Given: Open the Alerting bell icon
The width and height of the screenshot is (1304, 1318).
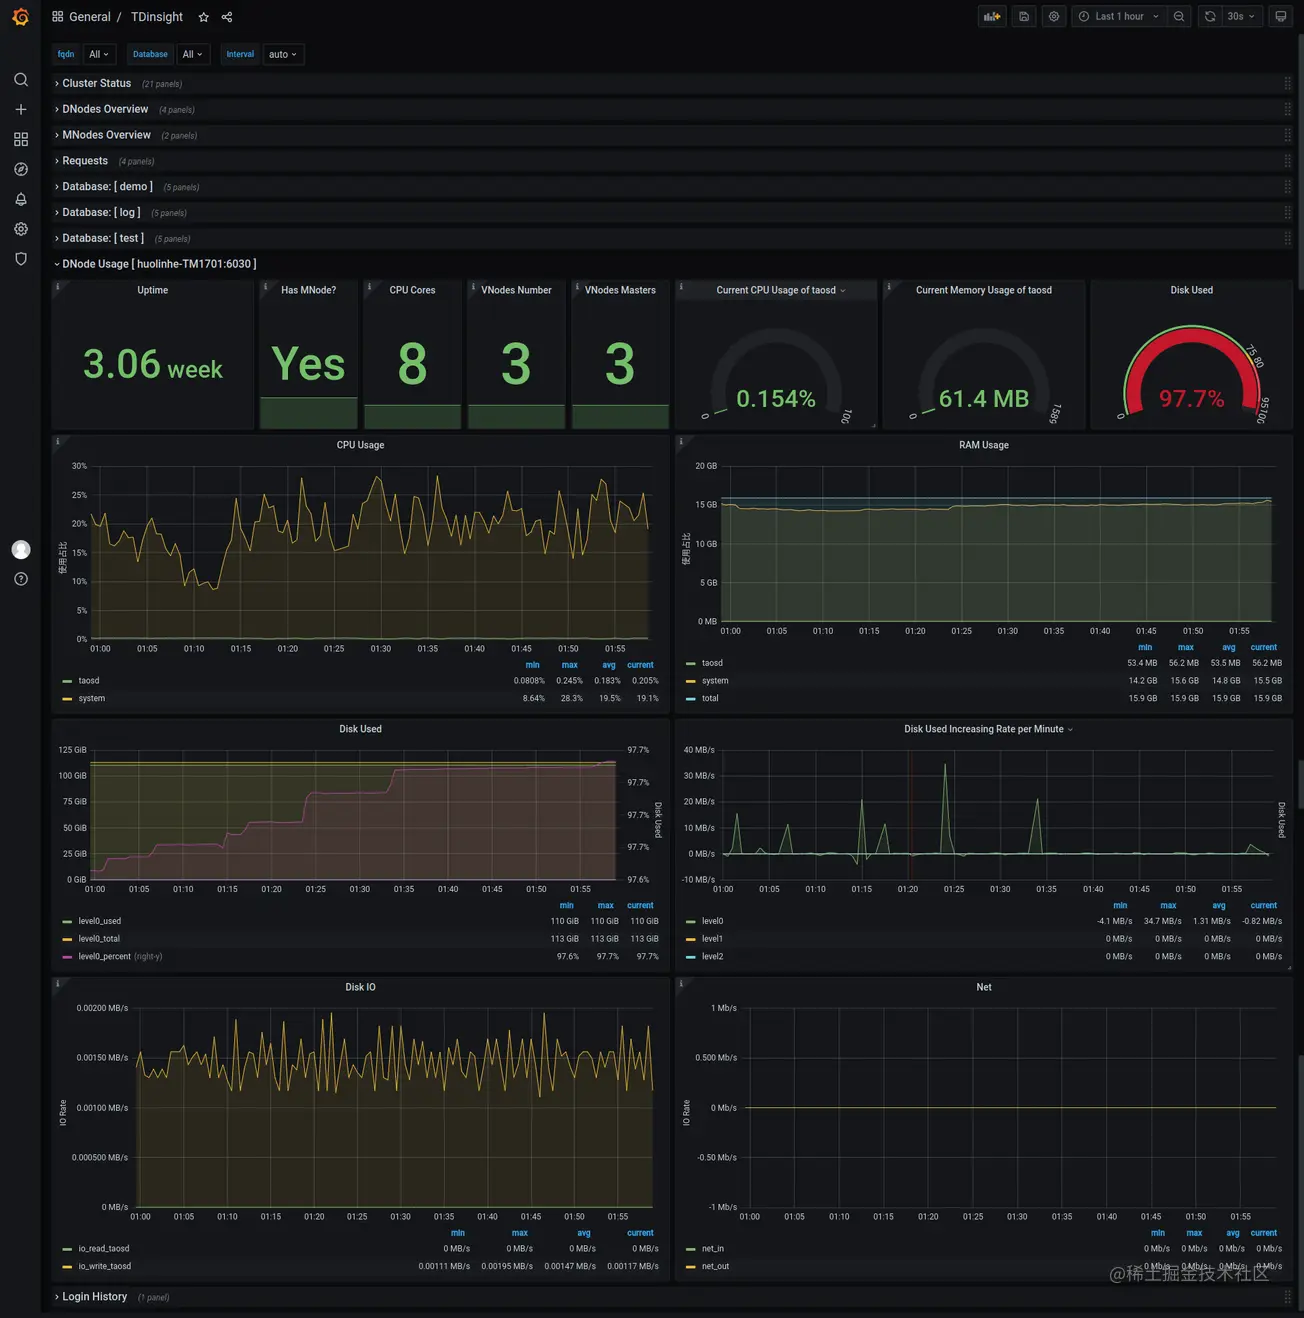Looking at the screenshot, I should click(x=21, y=200).
